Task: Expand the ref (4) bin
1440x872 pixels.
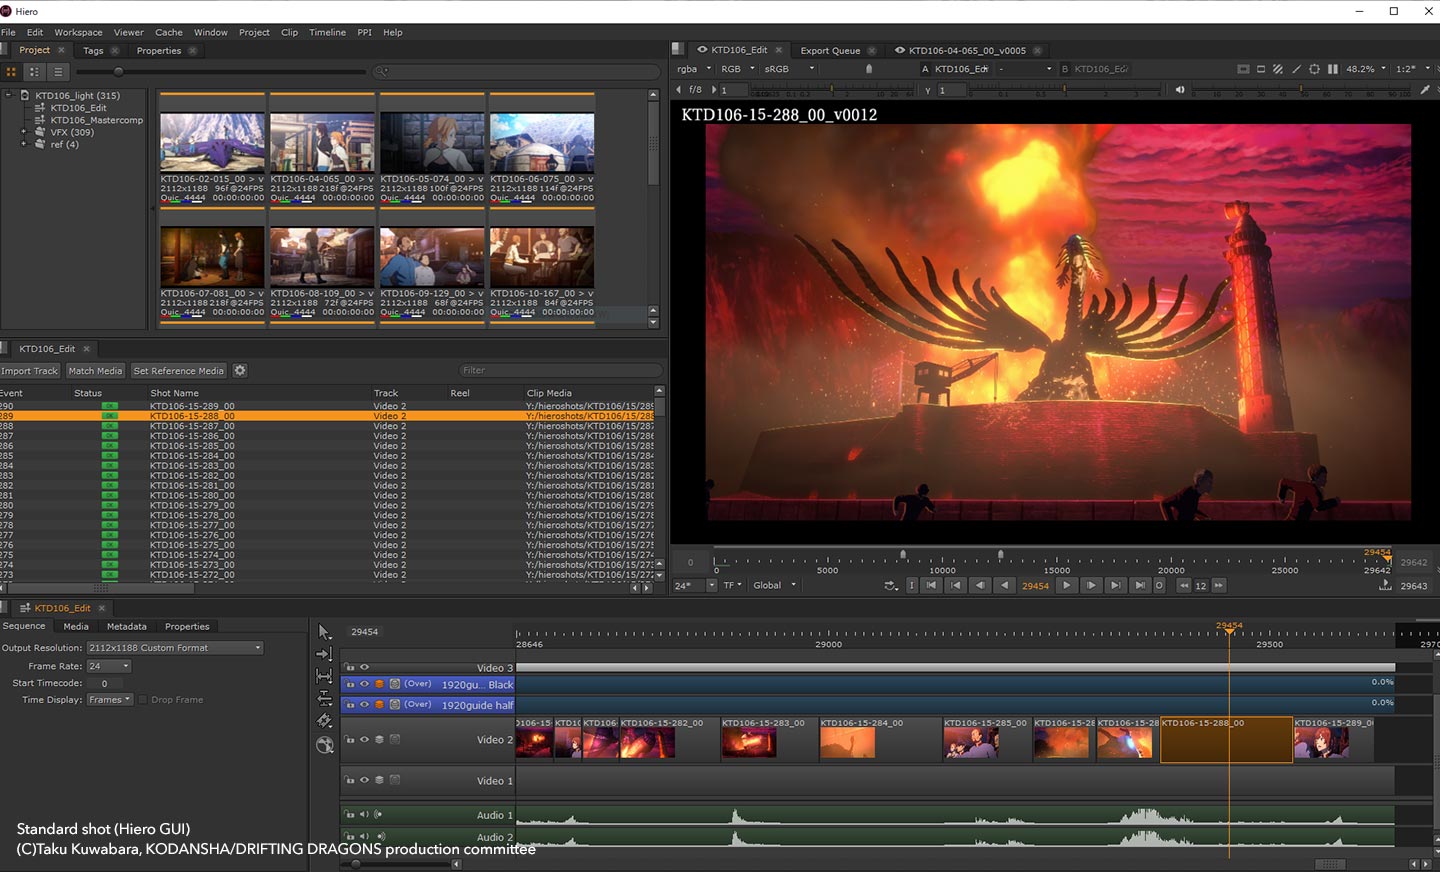Action: 24,144
